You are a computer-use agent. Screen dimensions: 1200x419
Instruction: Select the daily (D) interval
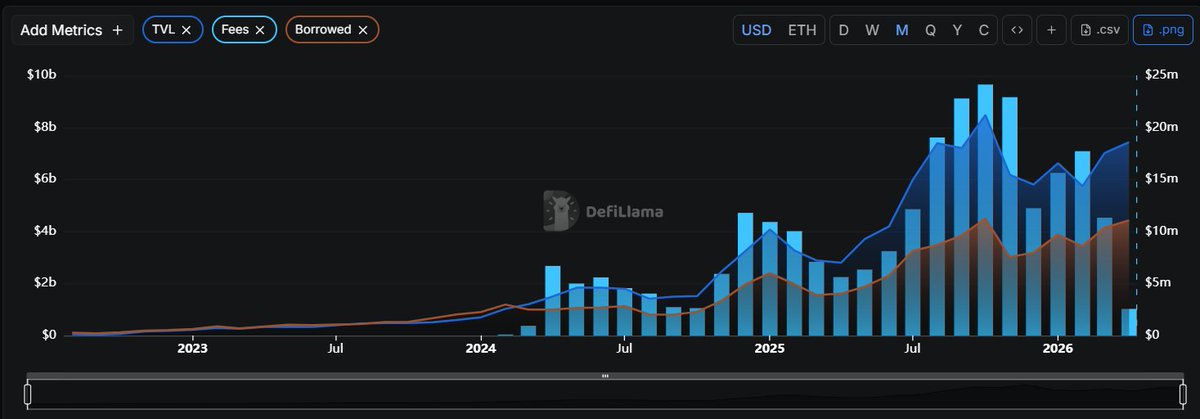[x=843, y=30]
